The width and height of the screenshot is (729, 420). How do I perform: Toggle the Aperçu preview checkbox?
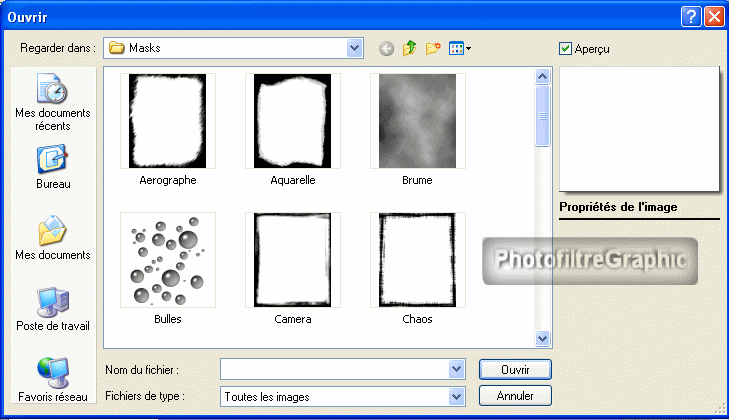[x=566, y=48]
